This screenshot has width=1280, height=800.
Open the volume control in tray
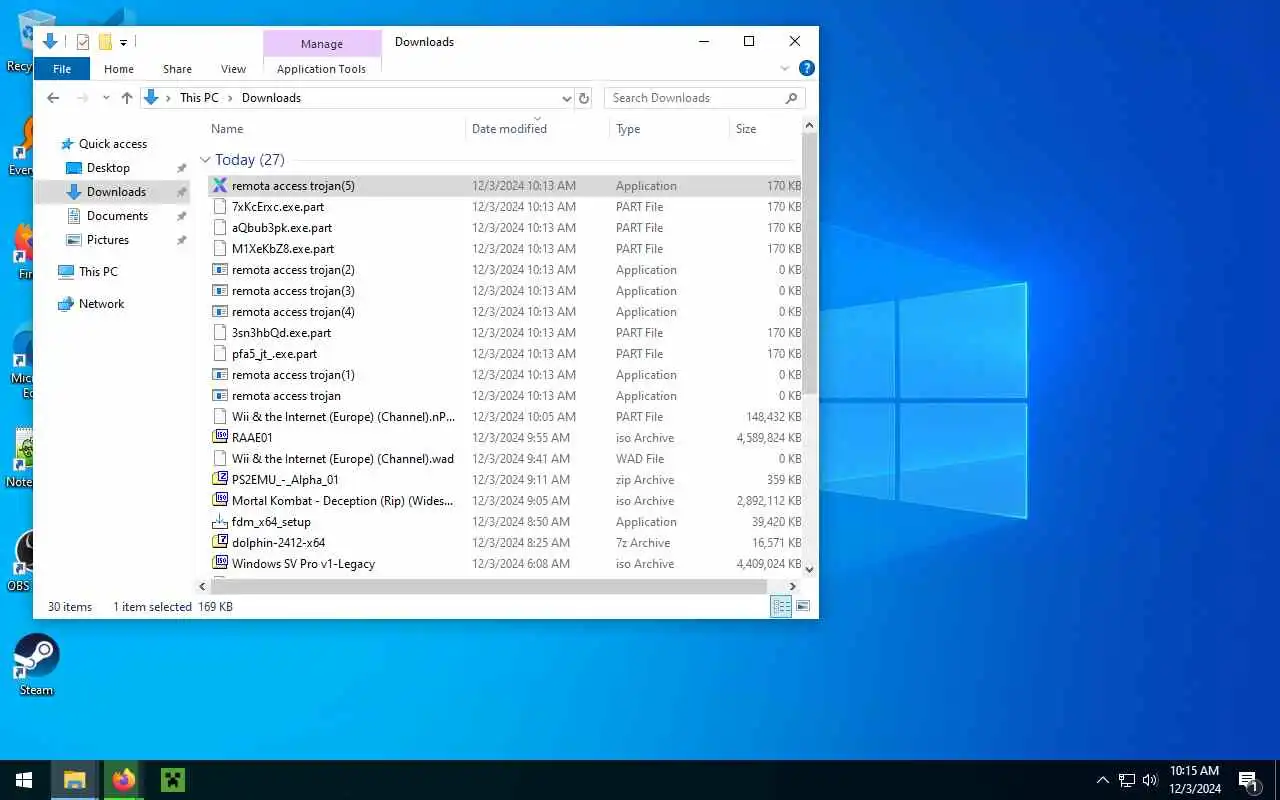point(1150,780)
